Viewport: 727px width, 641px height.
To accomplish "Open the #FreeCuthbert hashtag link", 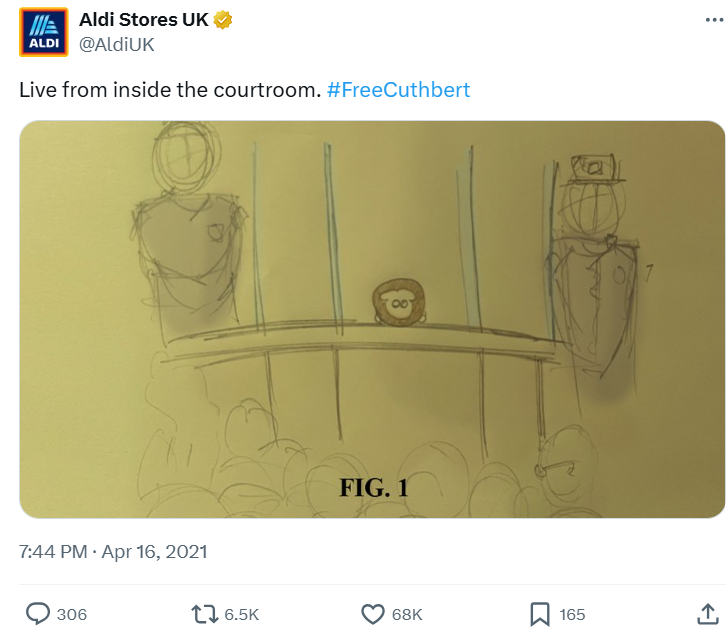I will (398, 90).
